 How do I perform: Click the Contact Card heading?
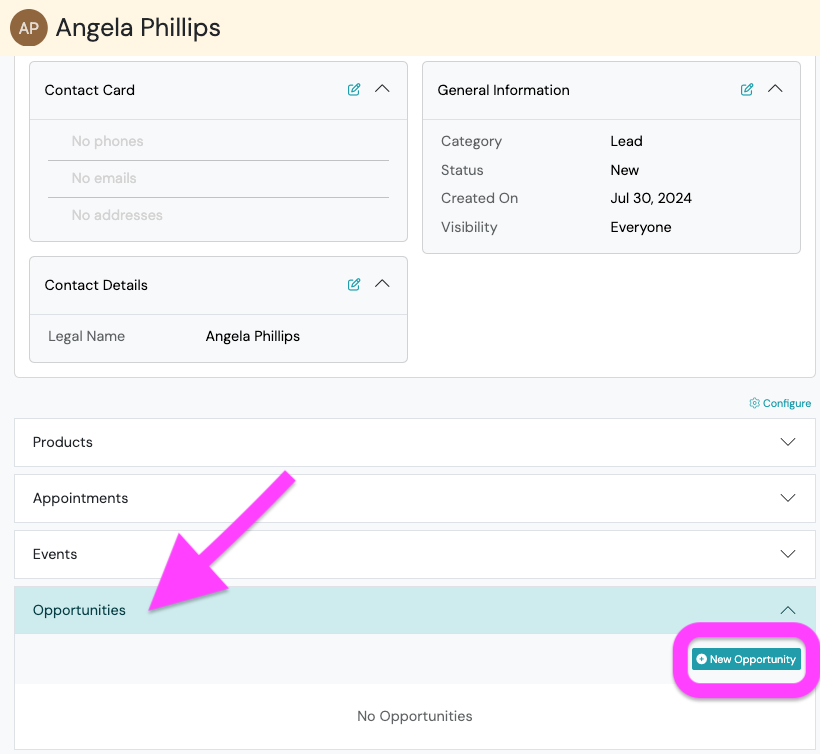point(89,90)
